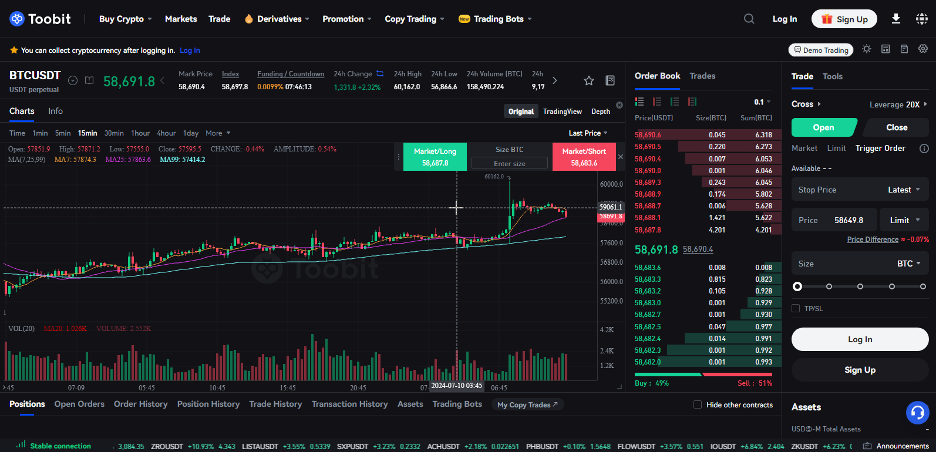Click the Trigger Order info icon

tap(924, 148)
